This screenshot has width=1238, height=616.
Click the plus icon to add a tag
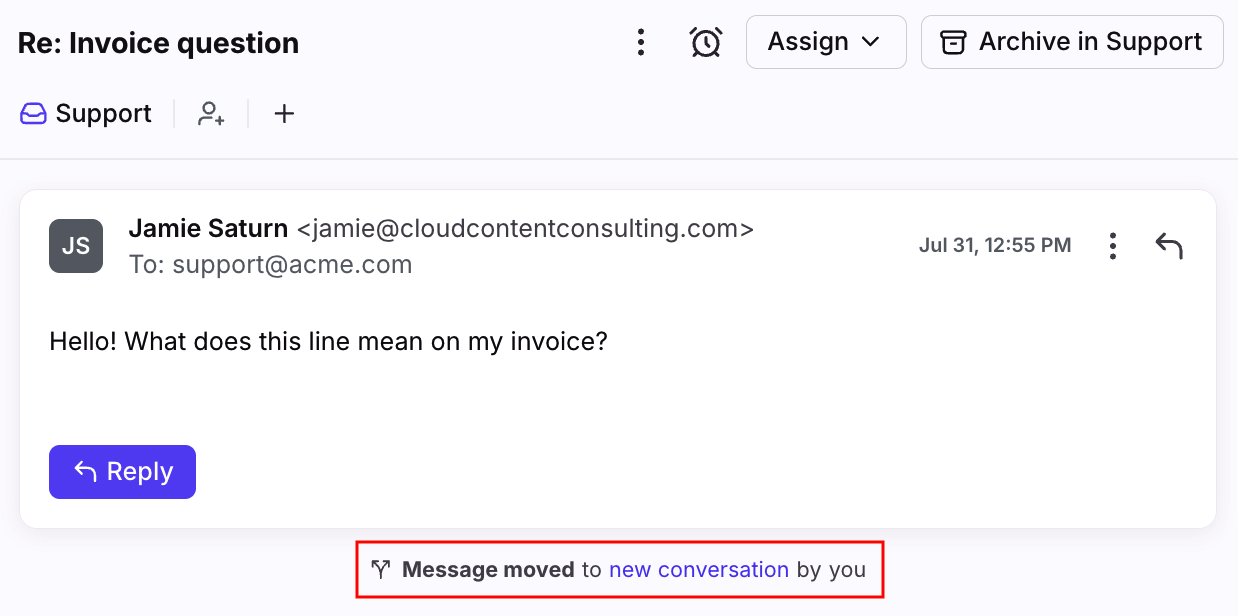click(285, 114)
